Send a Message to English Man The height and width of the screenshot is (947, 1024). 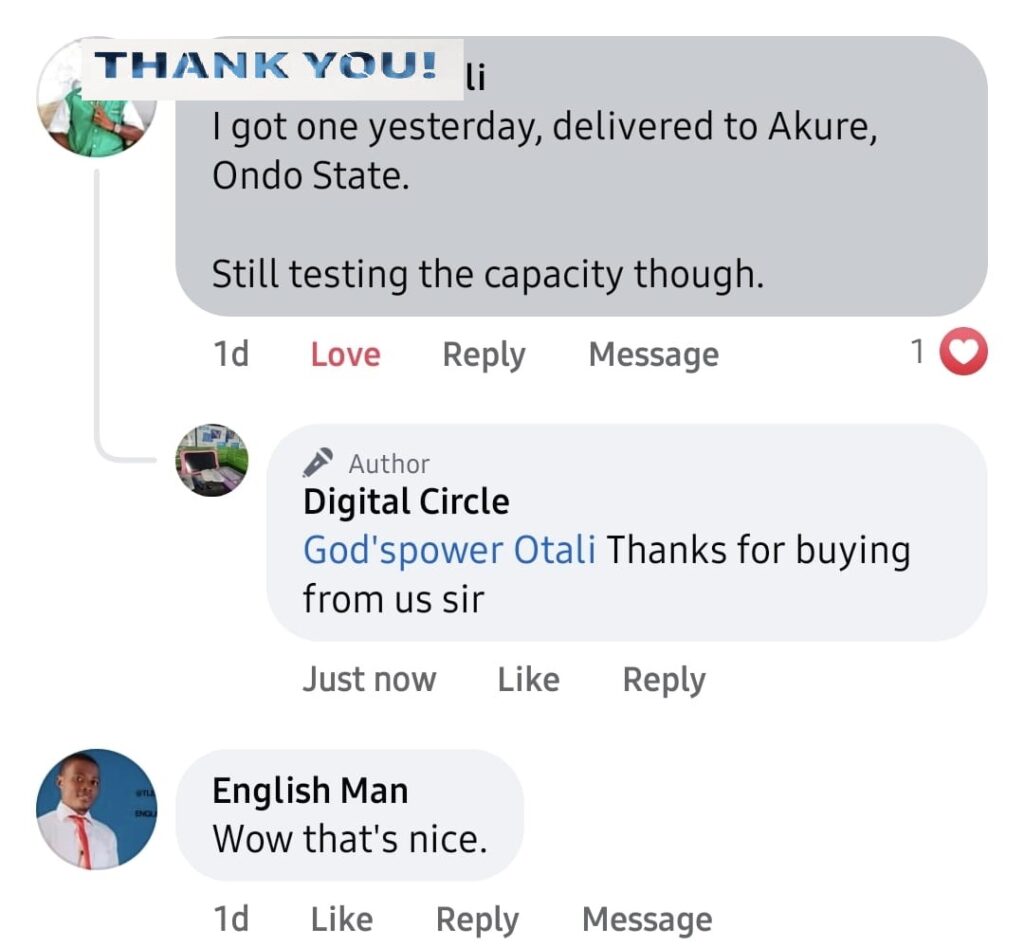pyautogui.click(x=647, y=919)
